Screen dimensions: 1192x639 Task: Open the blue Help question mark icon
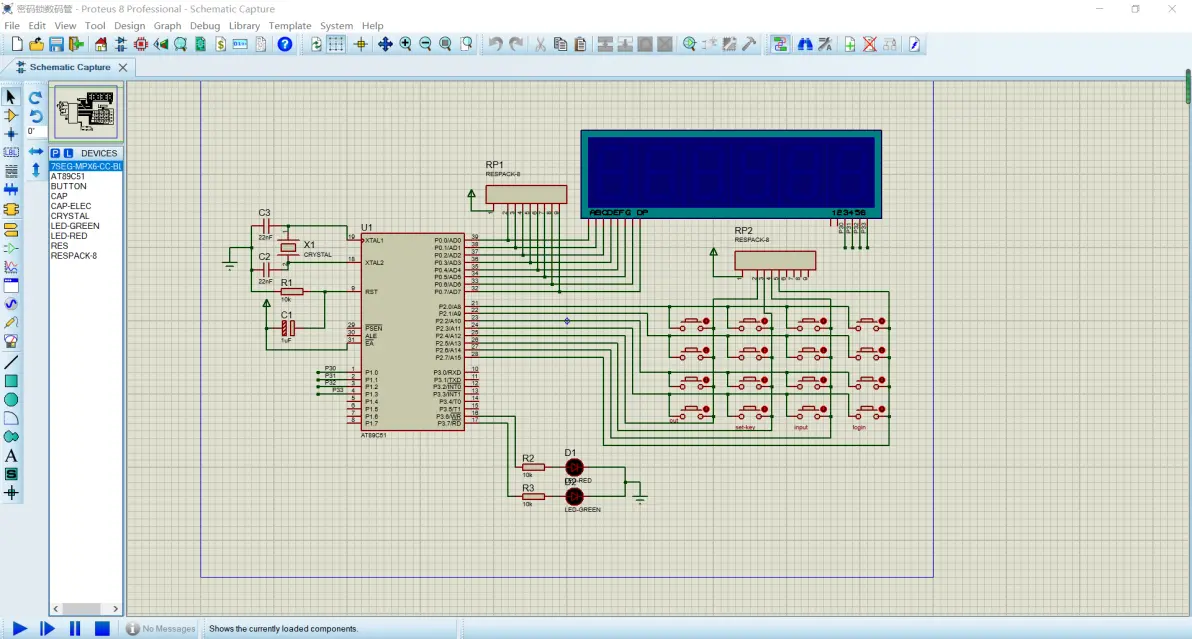[x=284, y=44]
